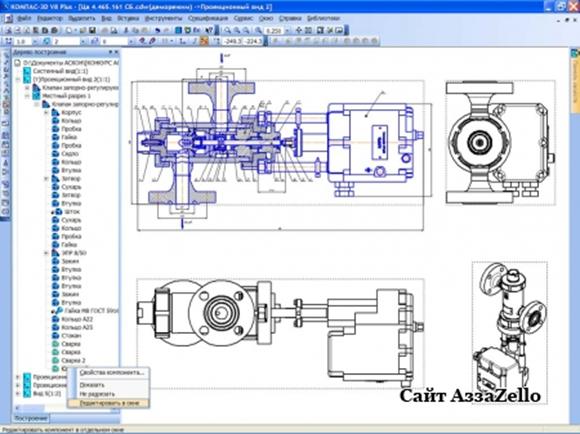Click the context help pointer icon
580x434 pixels.
209,30
